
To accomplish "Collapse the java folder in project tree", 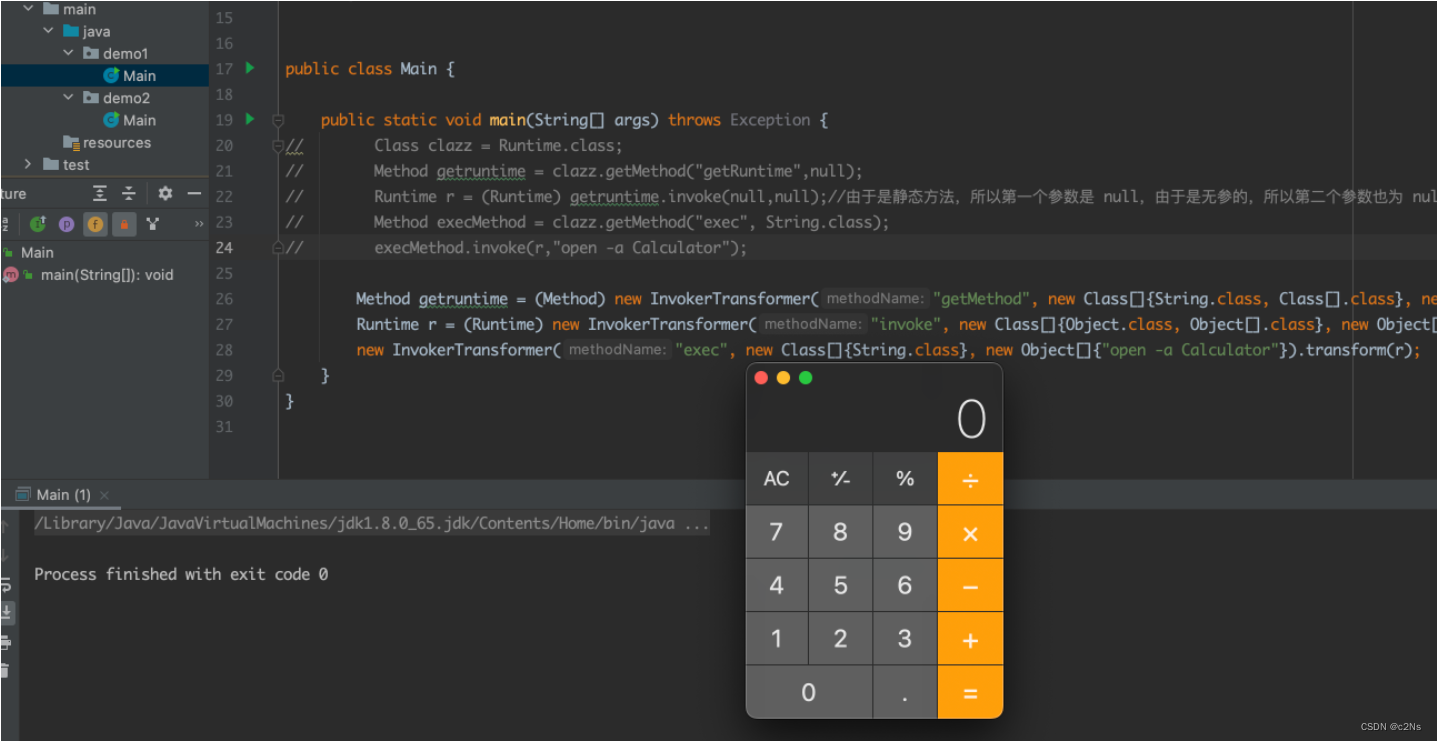I will (x=48, y=31).
